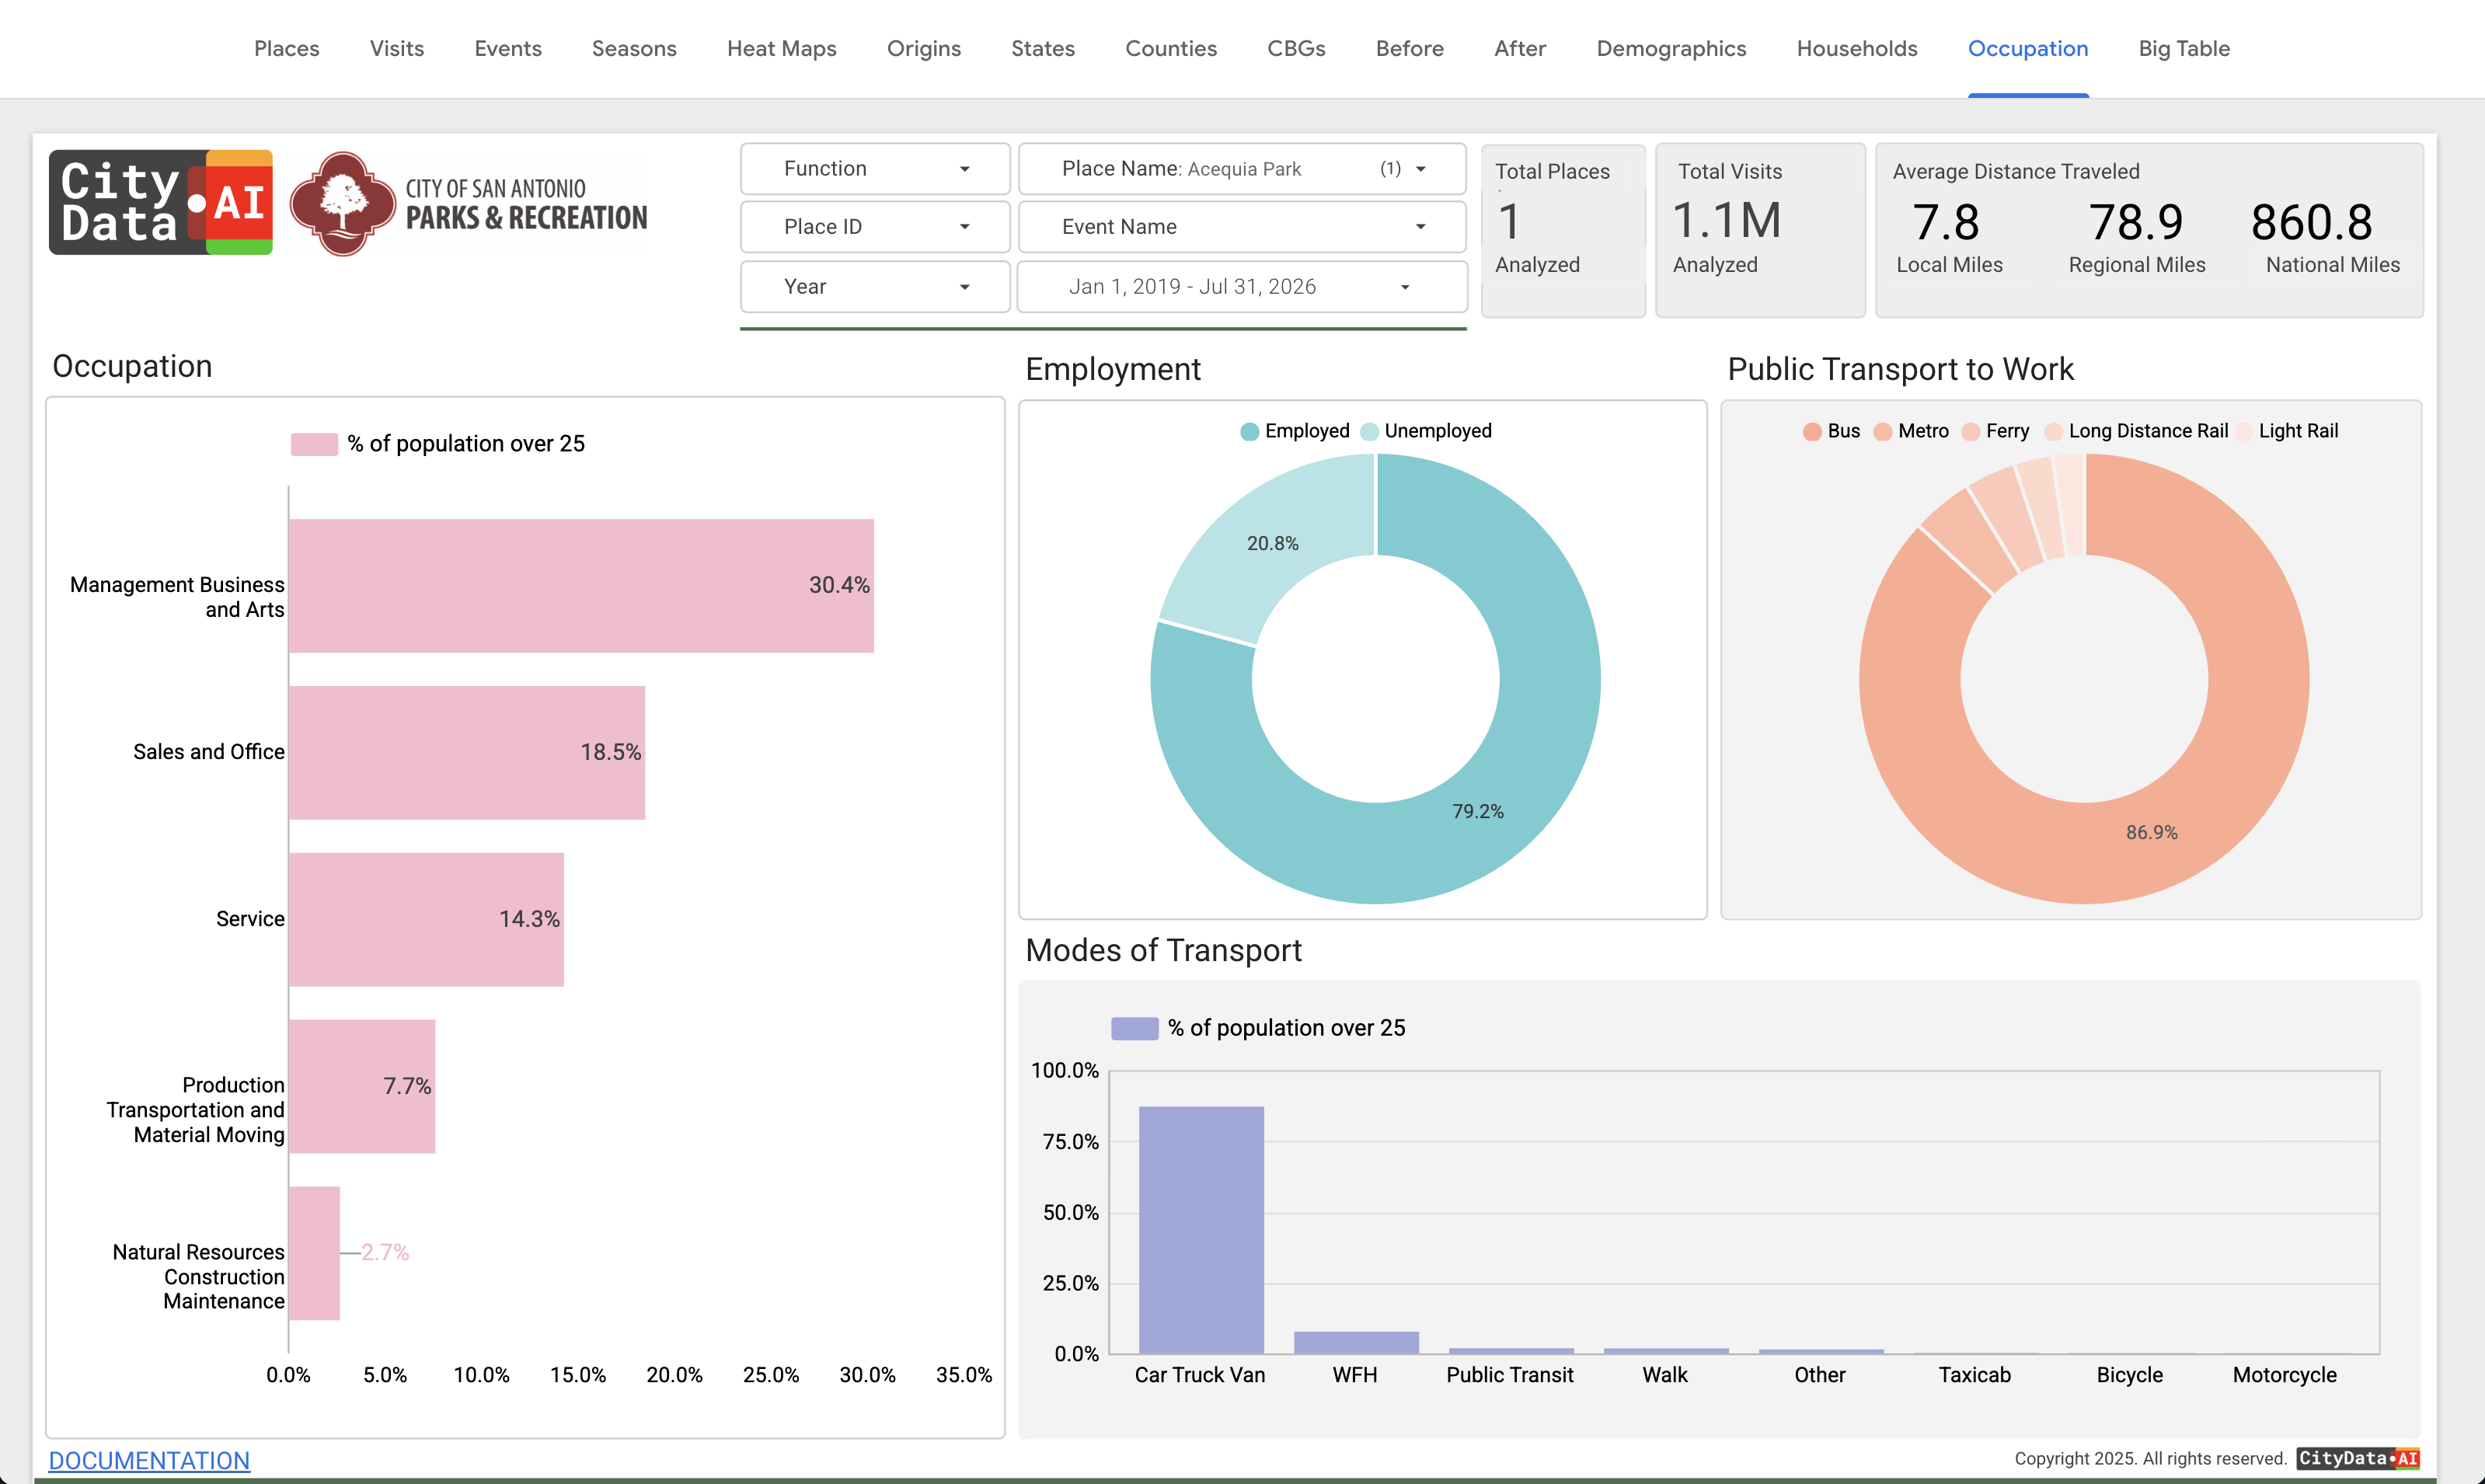Switch to the Seasons tab
The image size is (2485, 1484).
click(634, 48)
